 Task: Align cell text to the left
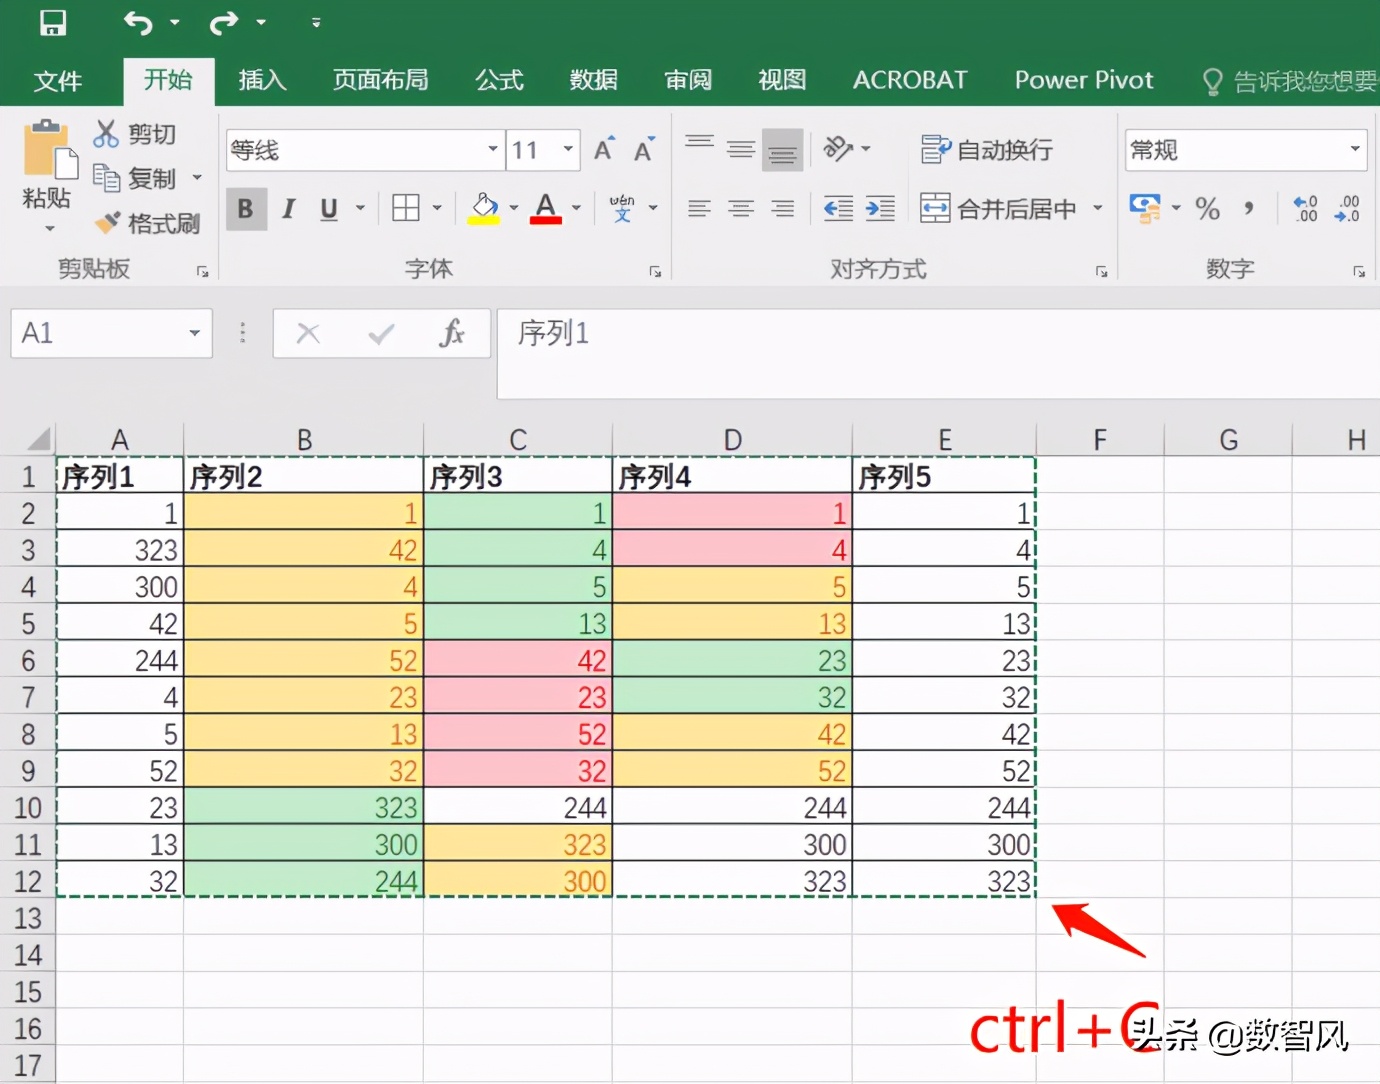coord(699,208)
